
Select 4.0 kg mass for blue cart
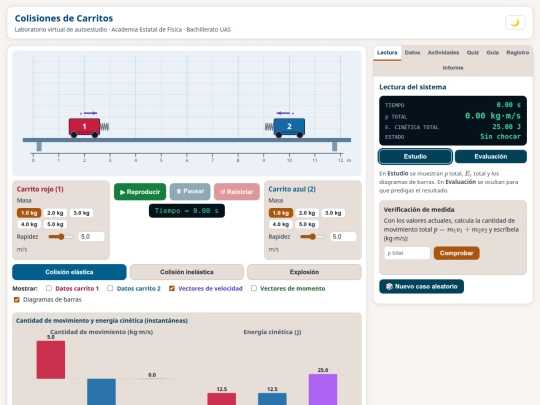(281, 224)
